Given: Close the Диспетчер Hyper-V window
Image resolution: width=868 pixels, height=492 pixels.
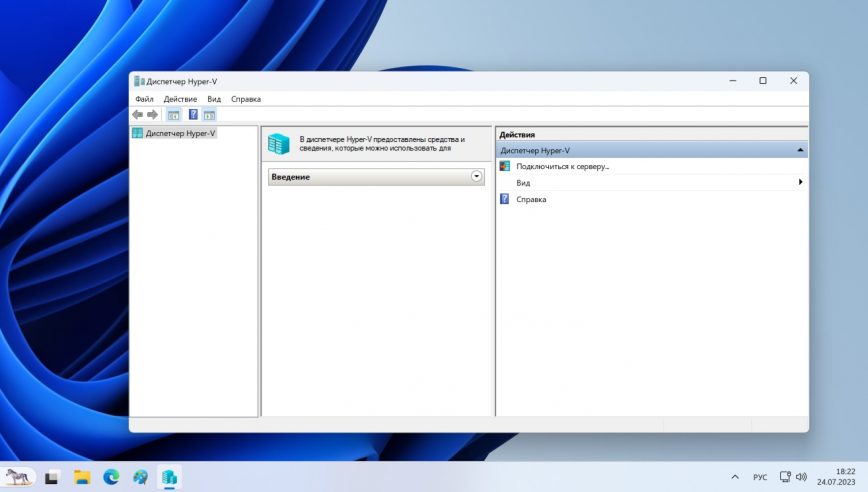Looking at the screenshot, I should [793, 81].
